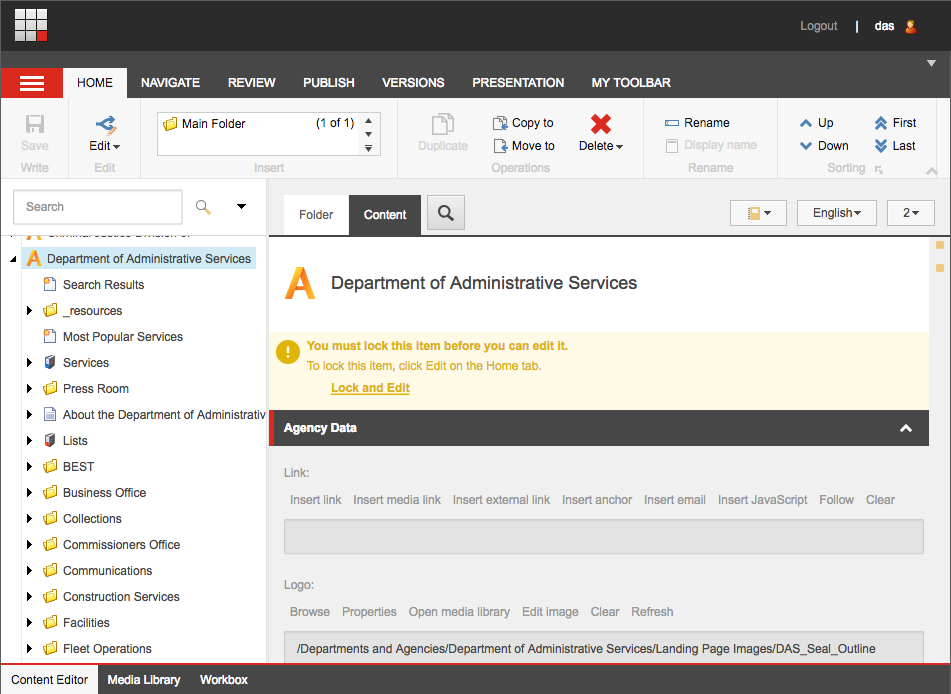Viewport: 951px width, 694px height.
Task: Collapse the Agency Data section
Action: pyautogui.click(x=905, y=428)
